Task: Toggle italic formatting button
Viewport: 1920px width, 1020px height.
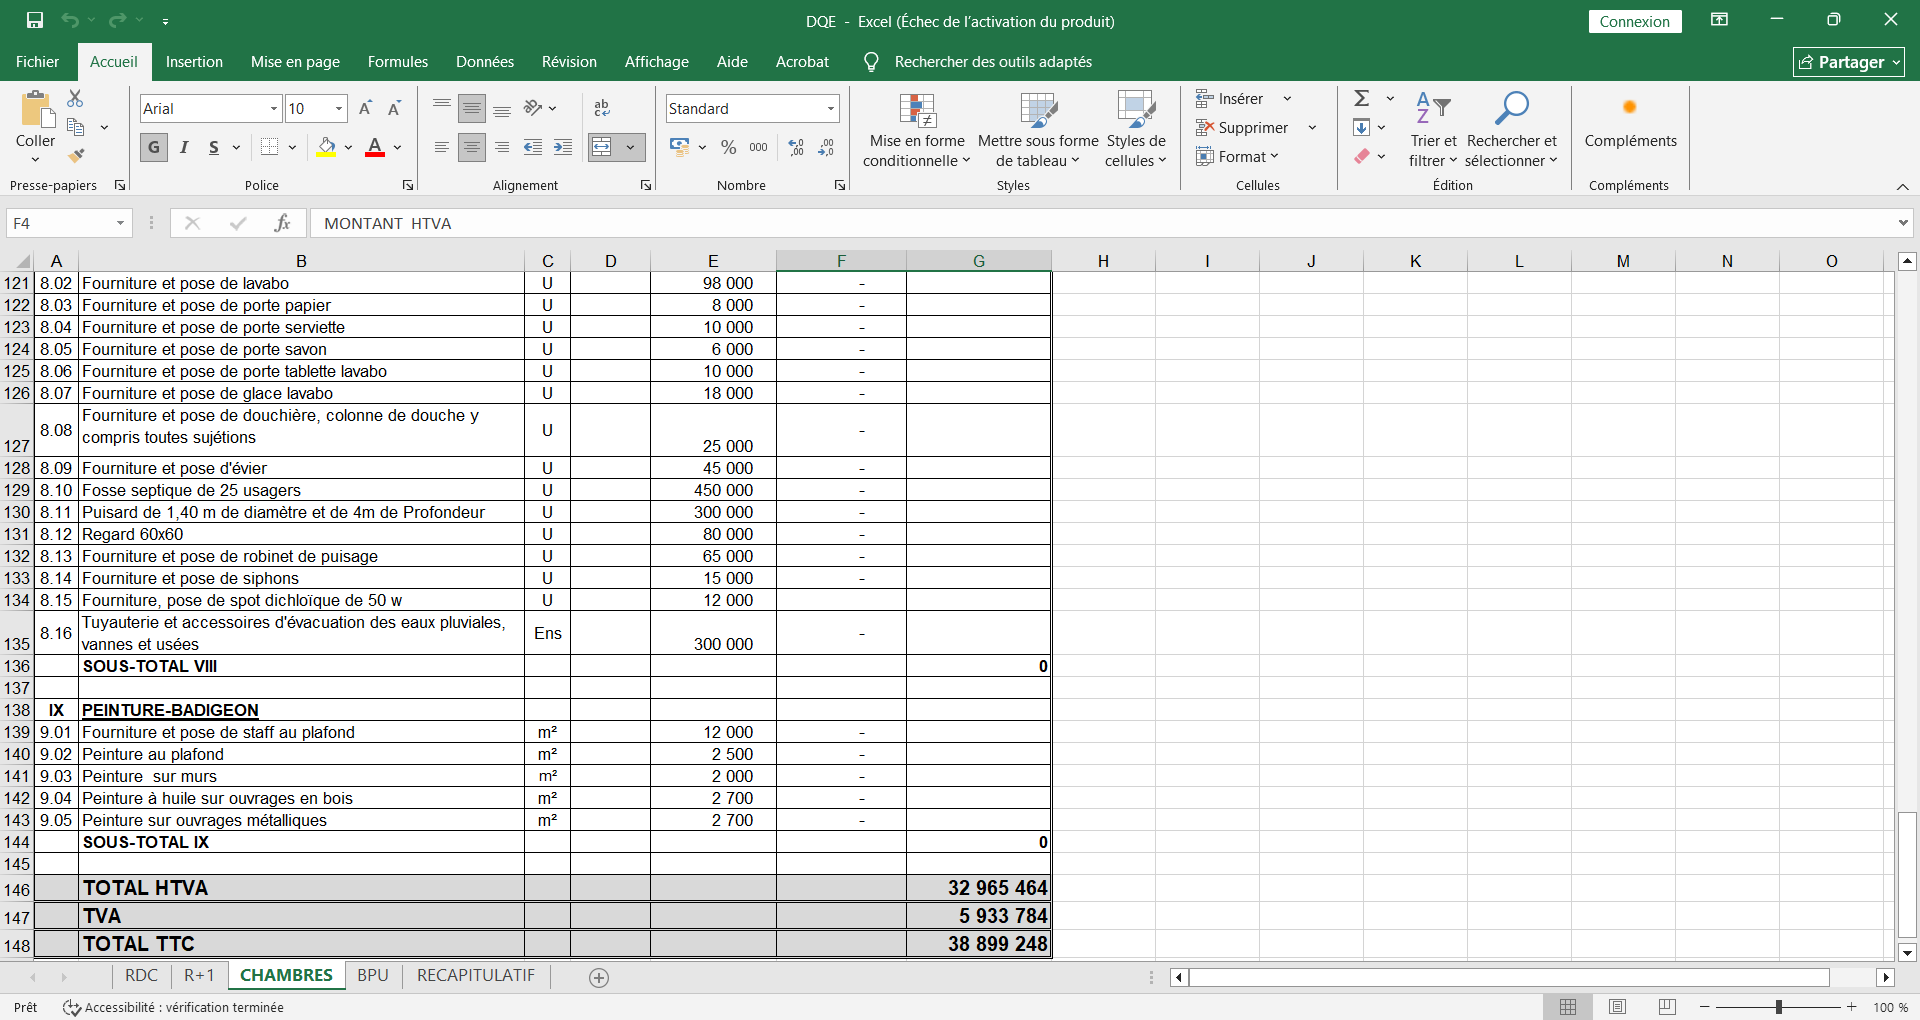Action: 184,148
